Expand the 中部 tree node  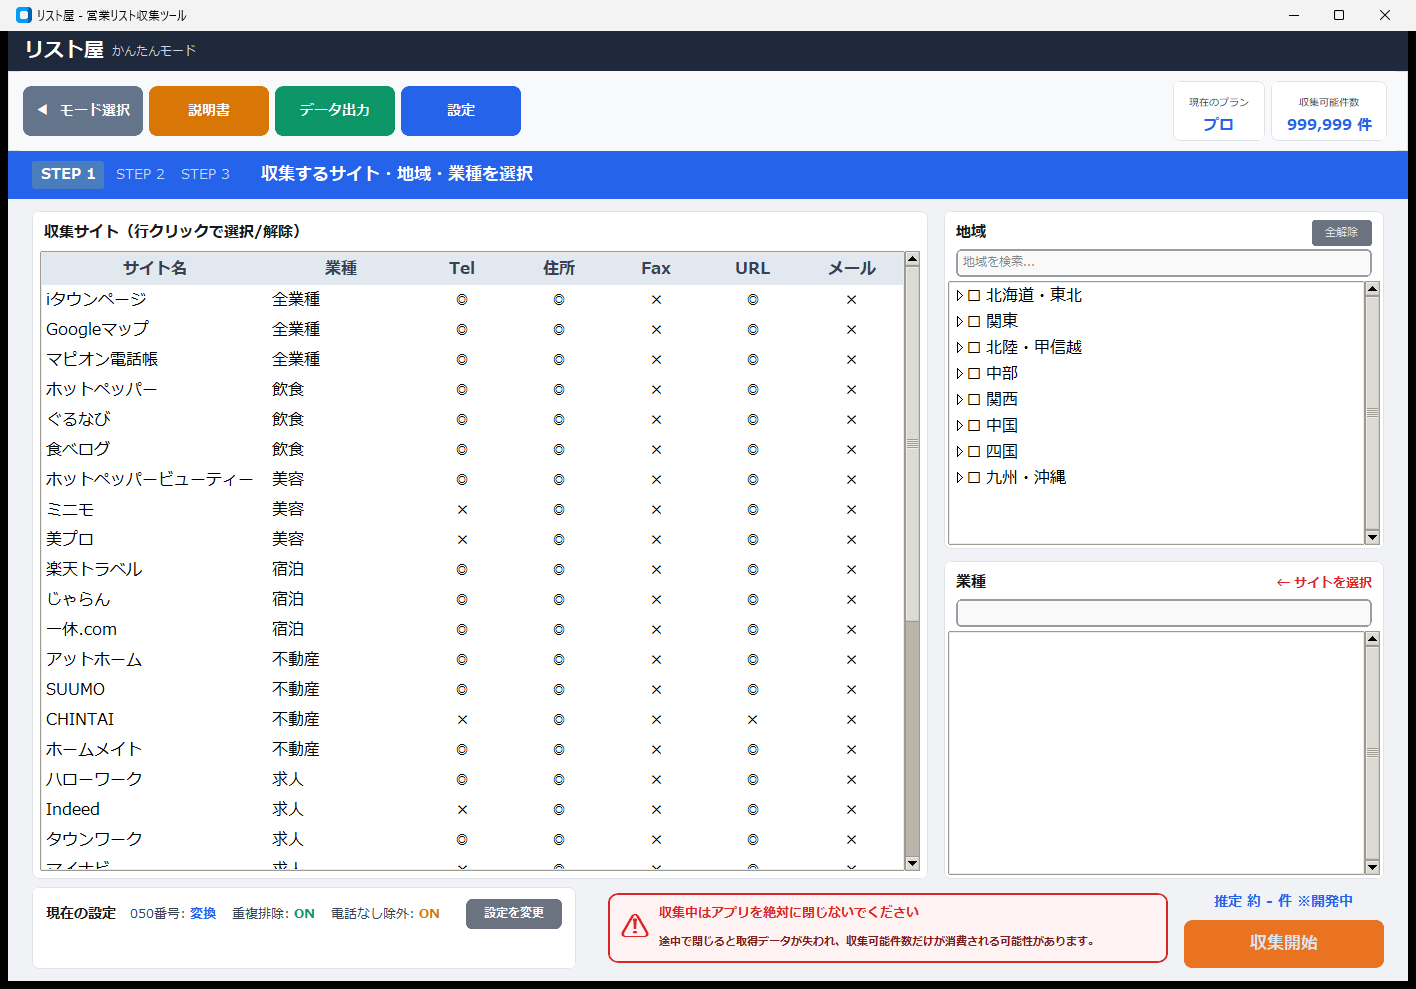tap(960, 374)
